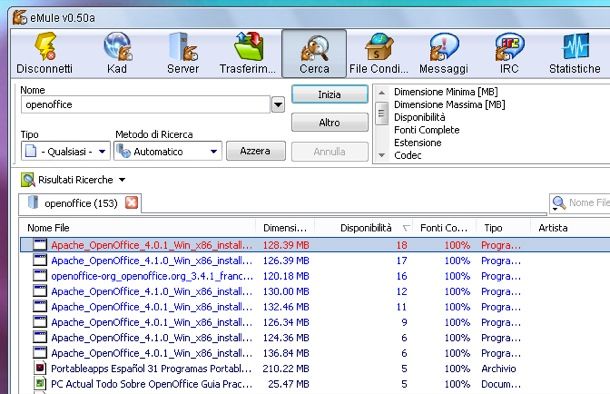Open the small arrow under filter magnifier
The width and height of the screenshot is (610, 394).
tap(555, 210)
